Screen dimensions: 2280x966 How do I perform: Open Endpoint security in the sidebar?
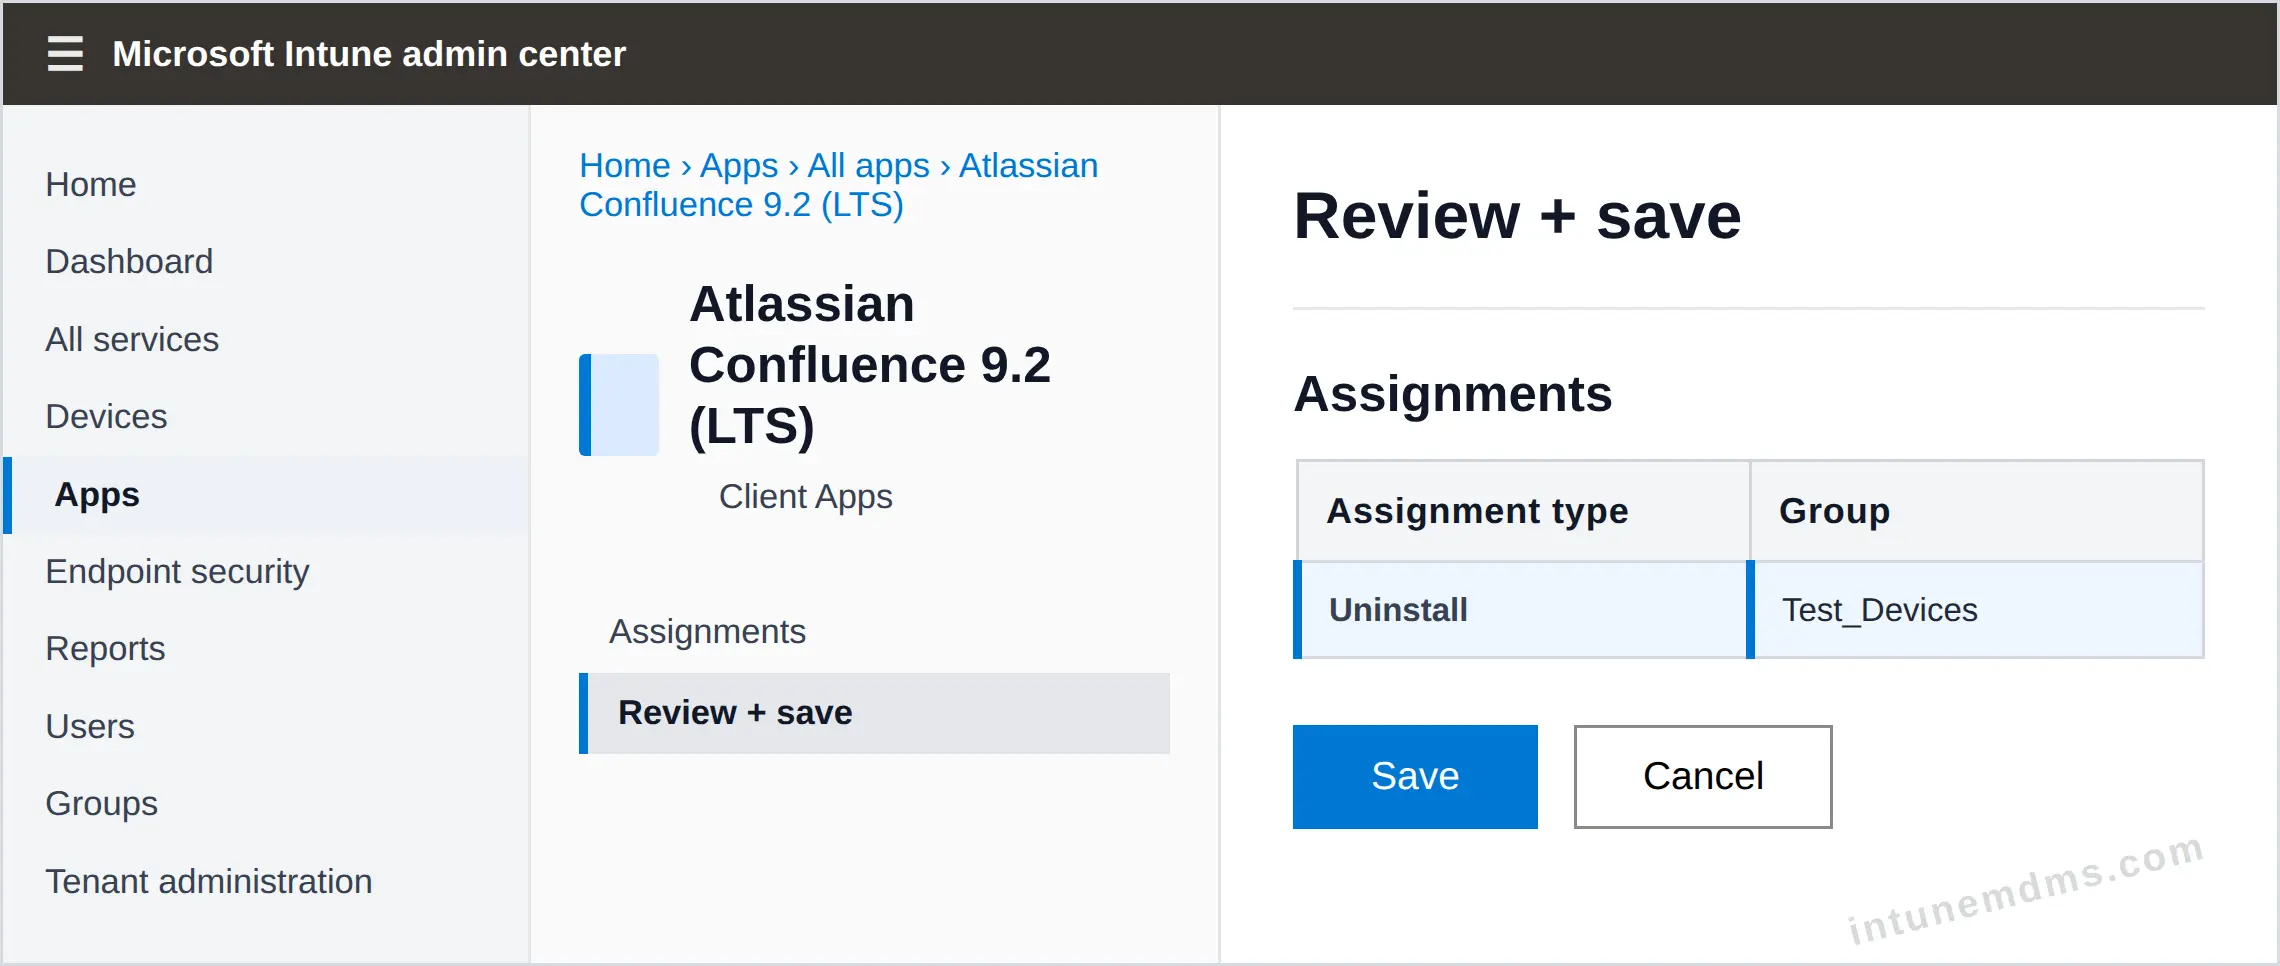pyautogui.click(x=177, y=572)
